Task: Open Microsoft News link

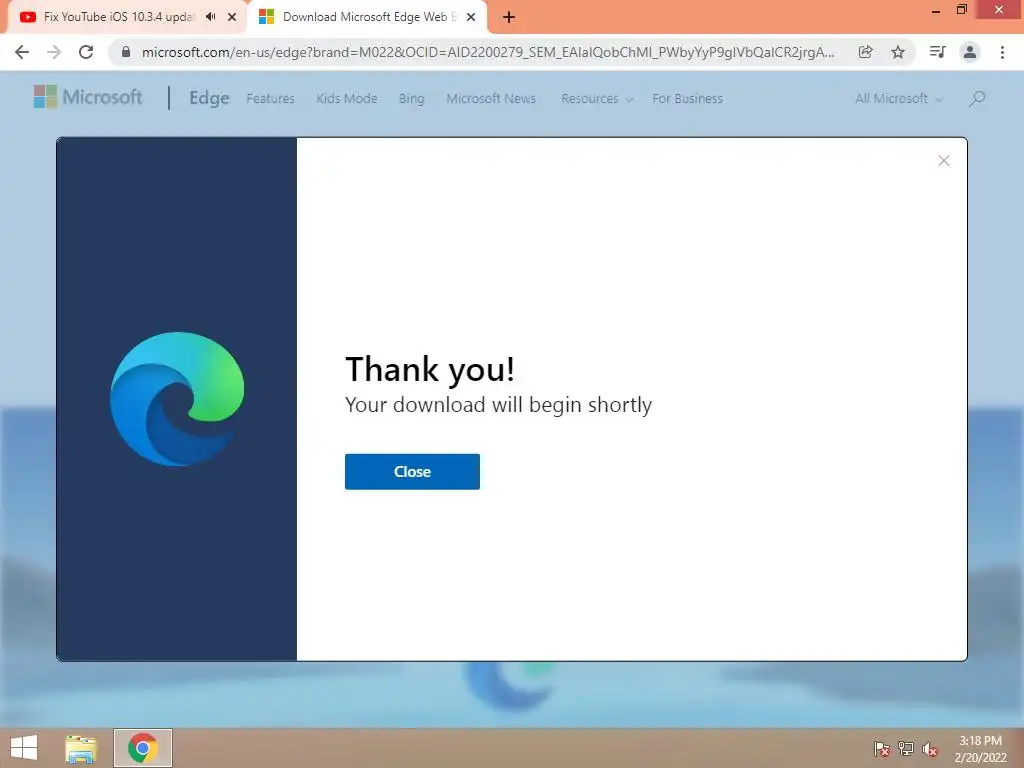Action: click(x=491, y=99)
